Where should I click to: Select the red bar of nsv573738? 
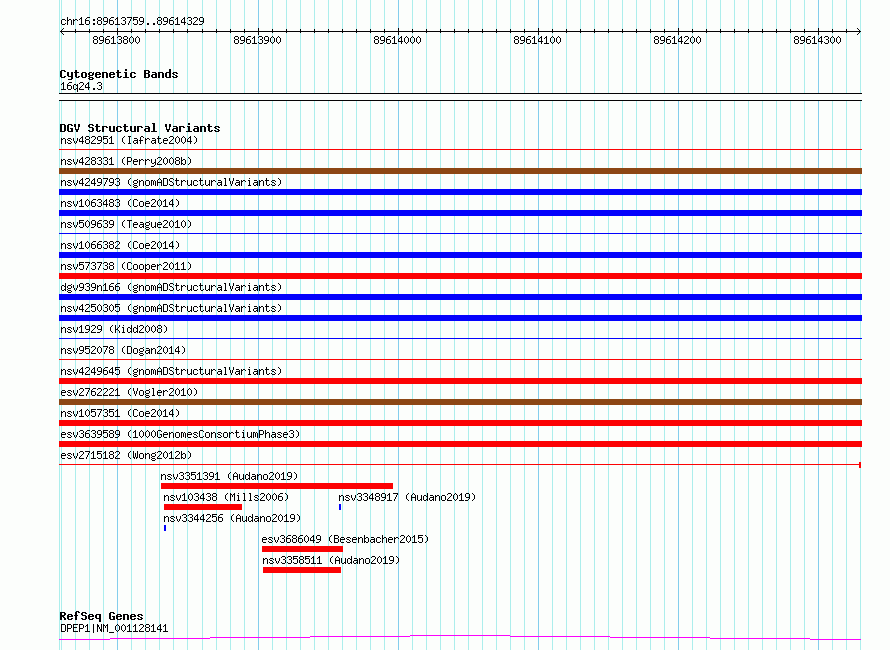click(x=460, y=276)
